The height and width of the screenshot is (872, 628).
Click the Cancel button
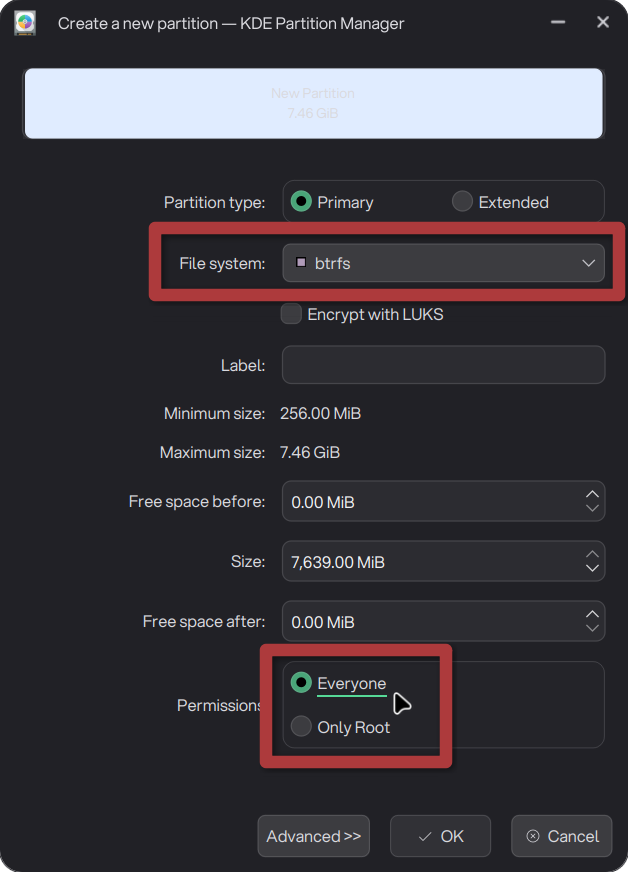click(562, 836)
